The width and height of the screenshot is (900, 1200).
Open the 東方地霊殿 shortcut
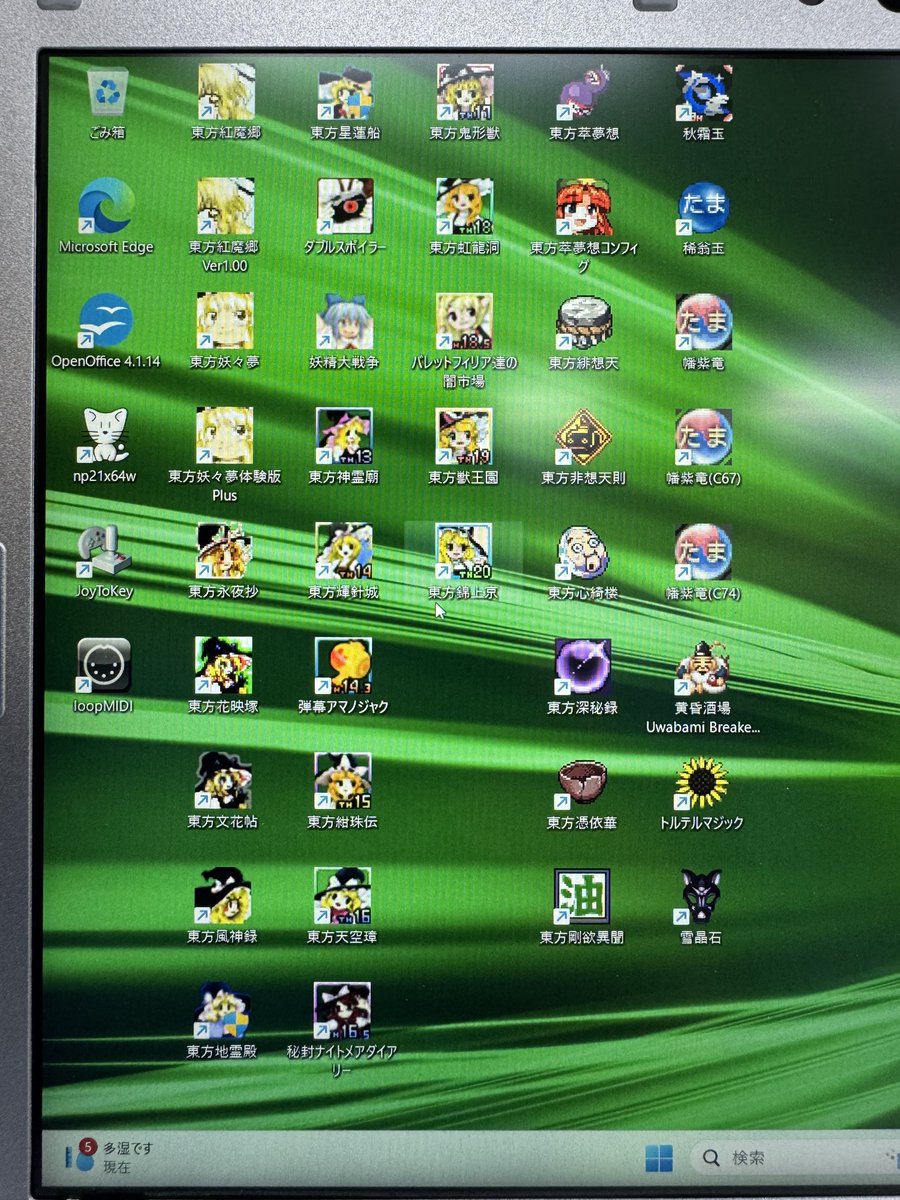pos(222,1010)
